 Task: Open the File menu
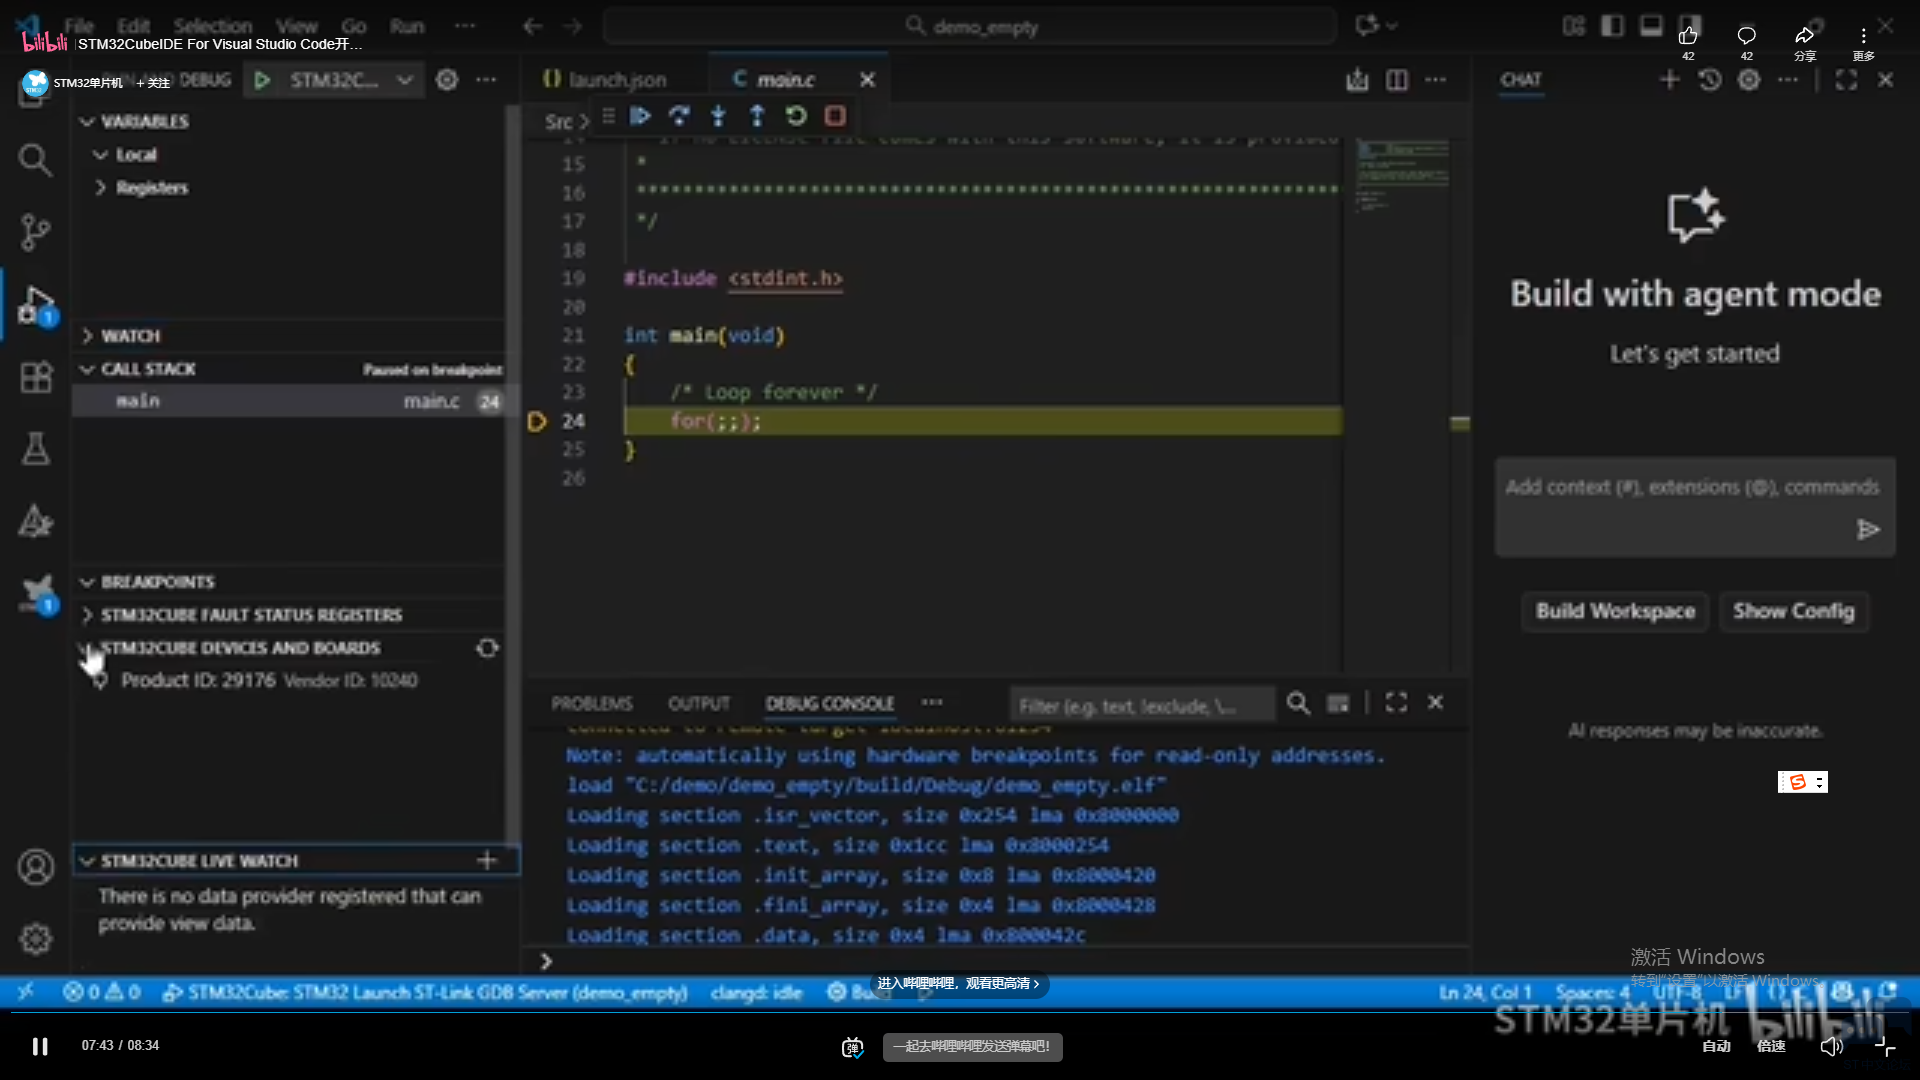click(x=79, y=26)
